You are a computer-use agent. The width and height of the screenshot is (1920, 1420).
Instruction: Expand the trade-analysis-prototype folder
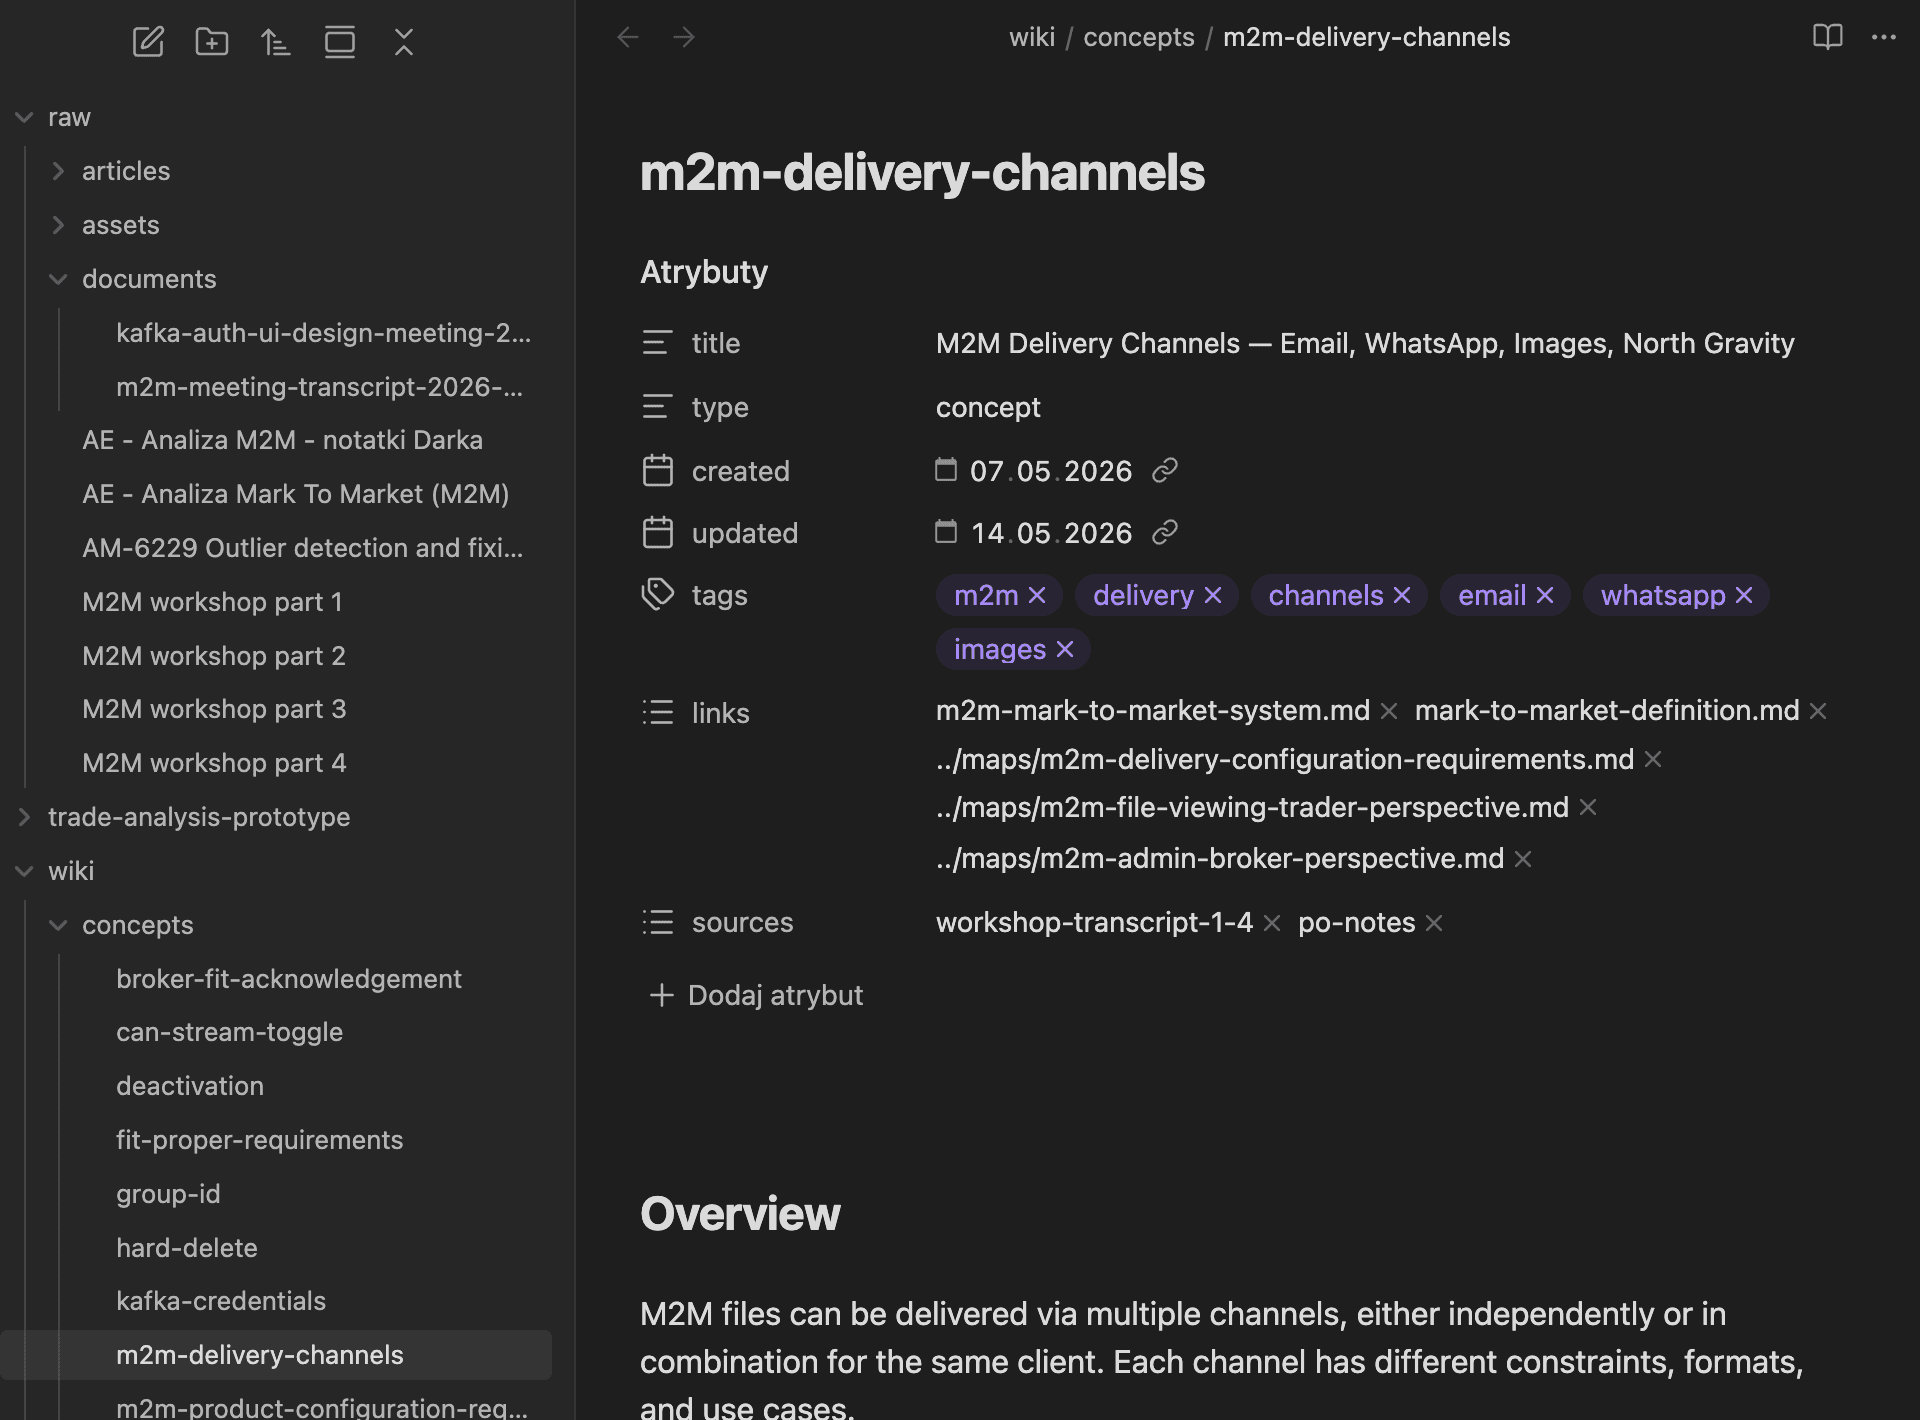(x=24, y=817)
